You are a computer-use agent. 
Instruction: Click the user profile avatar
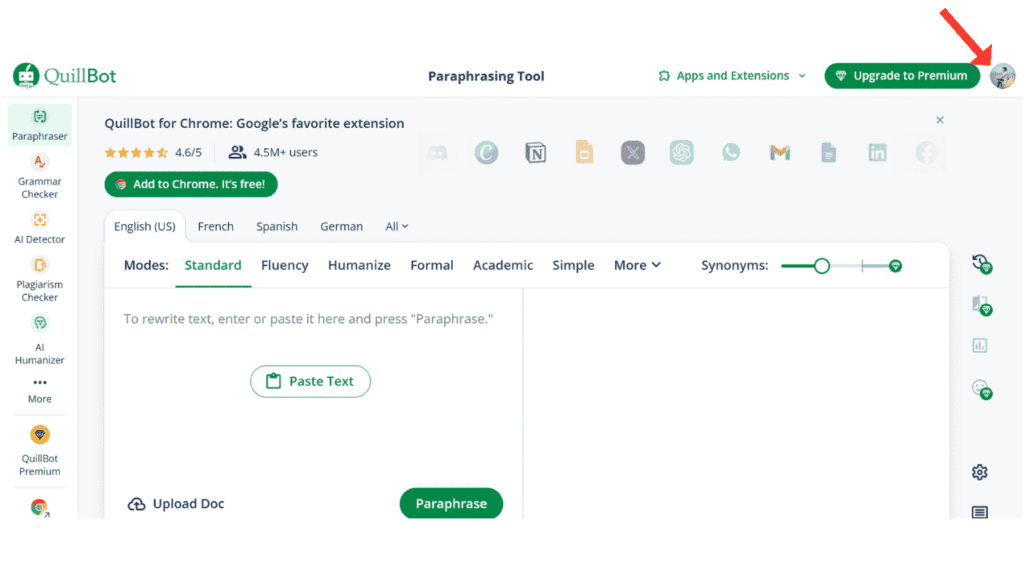(x=1001, y=76)
